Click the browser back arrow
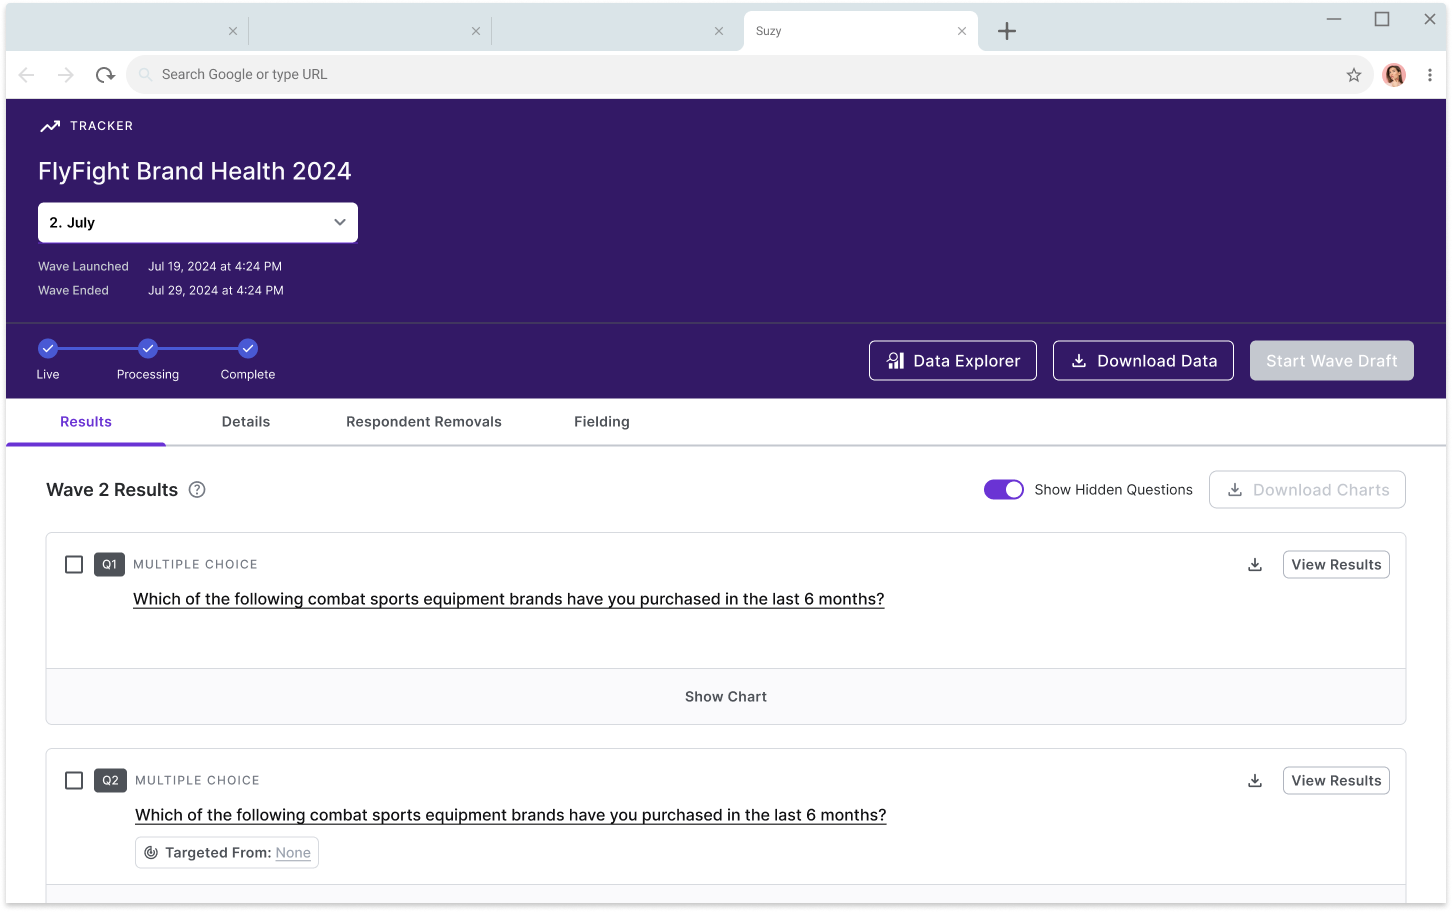This screenshot has height=912, width=1452. tap(27, 75)
